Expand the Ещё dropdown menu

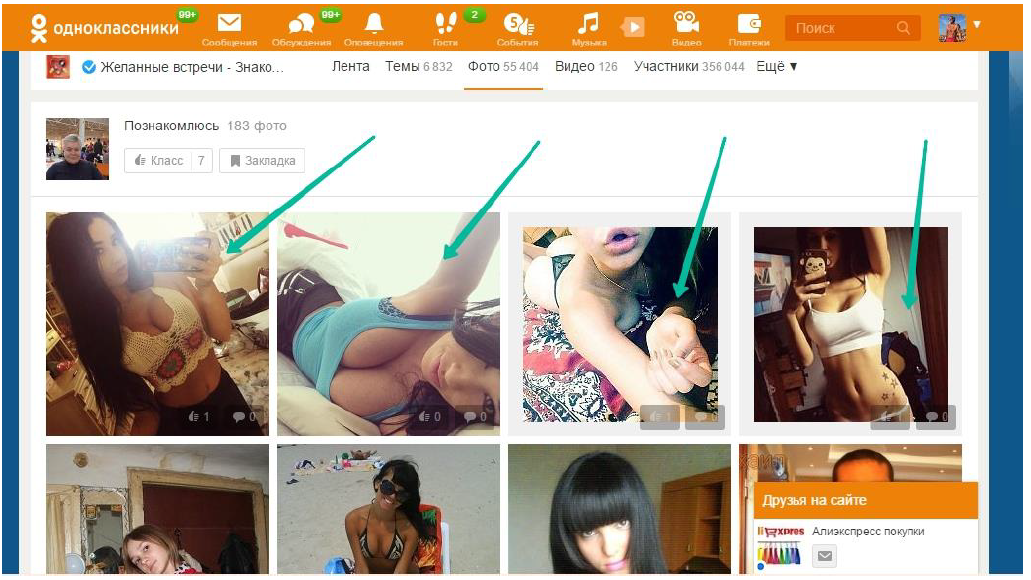coord(777,67)
